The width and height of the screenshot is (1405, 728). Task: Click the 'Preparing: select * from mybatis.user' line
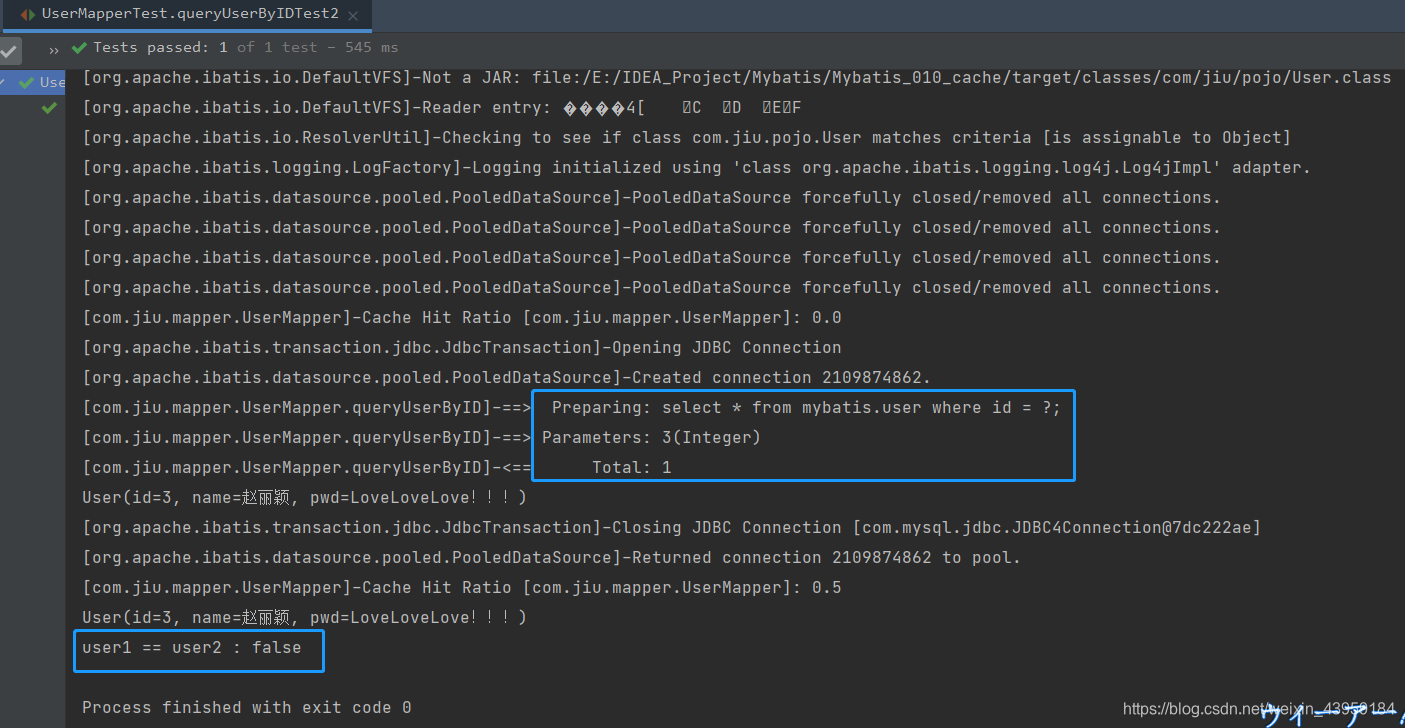point(571,407)
